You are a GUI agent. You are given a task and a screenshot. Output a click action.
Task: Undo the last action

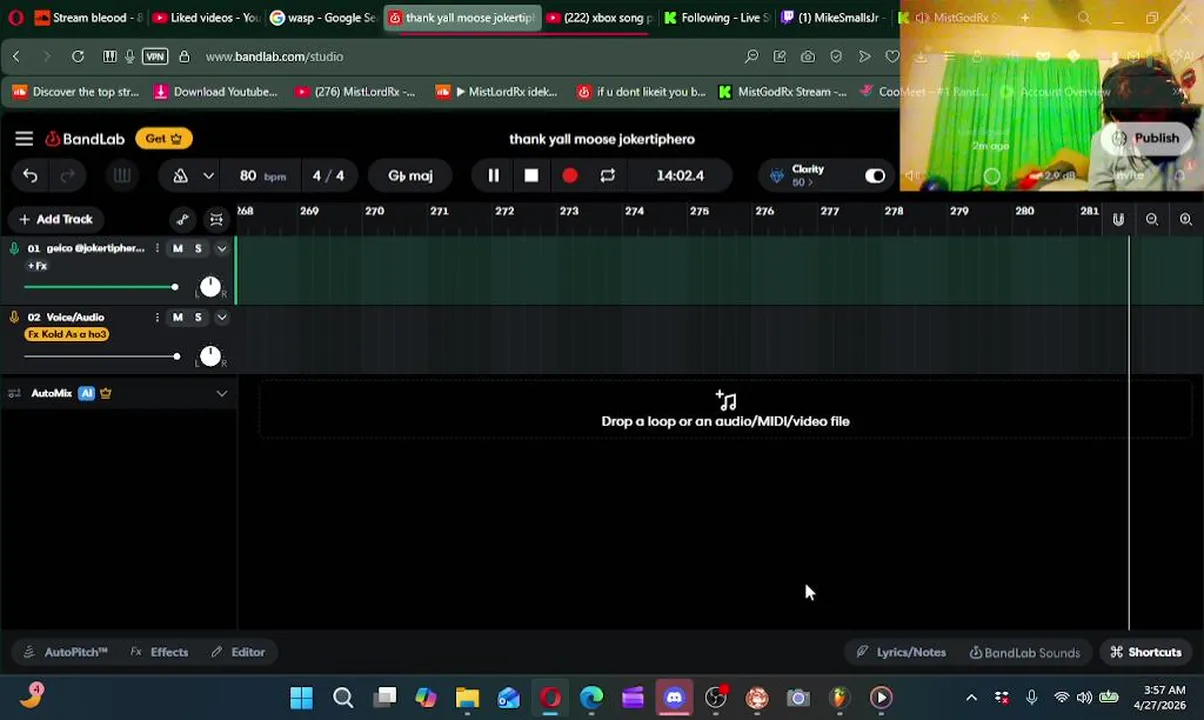click(30, 176)
